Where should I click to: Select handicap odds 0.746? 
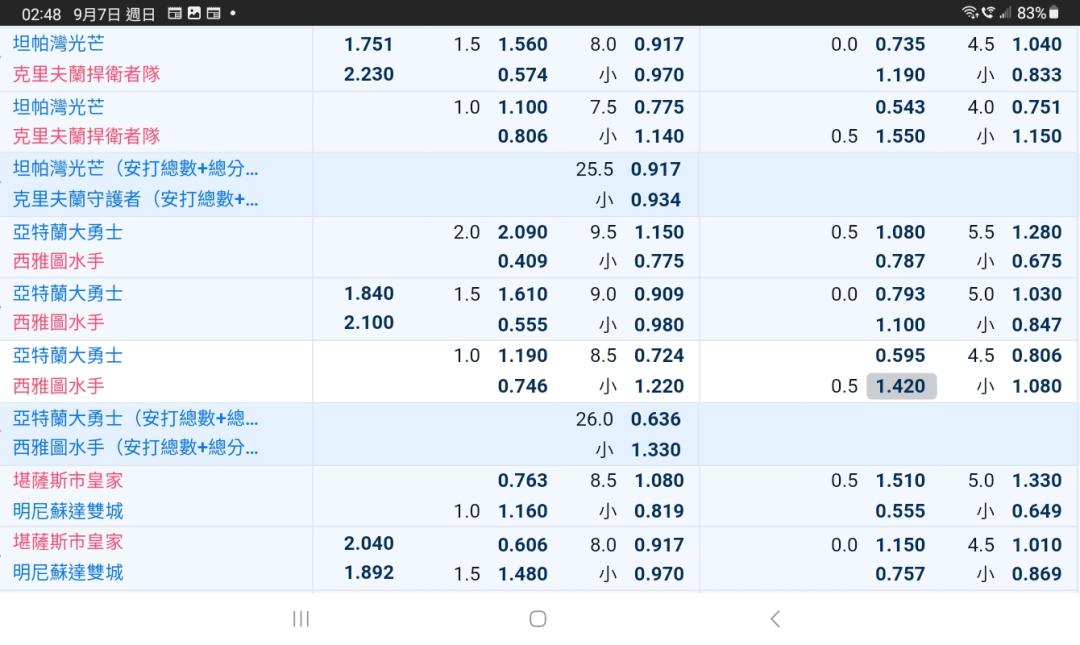pos(523,386)
